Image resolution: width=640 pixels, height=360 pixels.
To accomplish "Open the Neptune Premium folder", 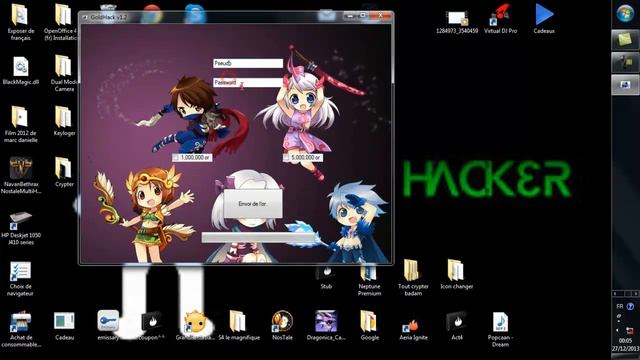I will pos(369,273).
